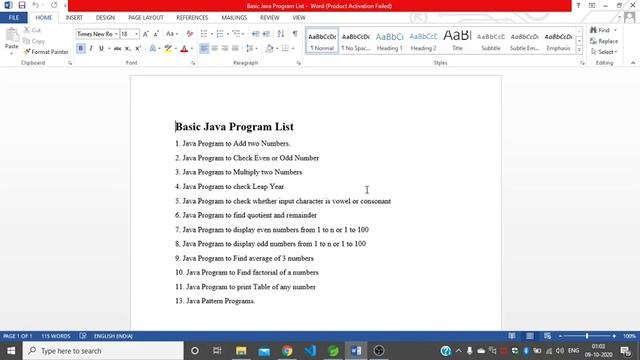Click the Cut command

32,30
